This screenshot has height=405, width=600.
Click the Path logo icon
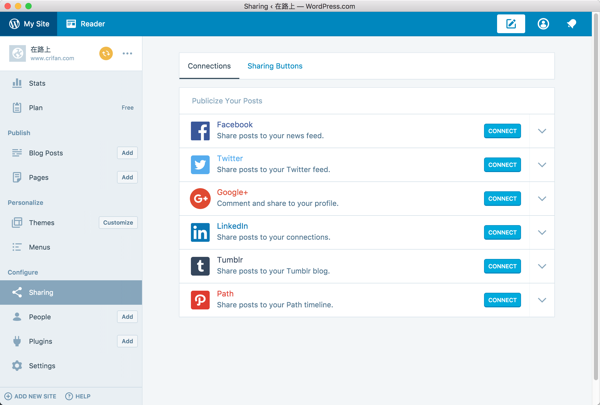(x=200, y=300)
